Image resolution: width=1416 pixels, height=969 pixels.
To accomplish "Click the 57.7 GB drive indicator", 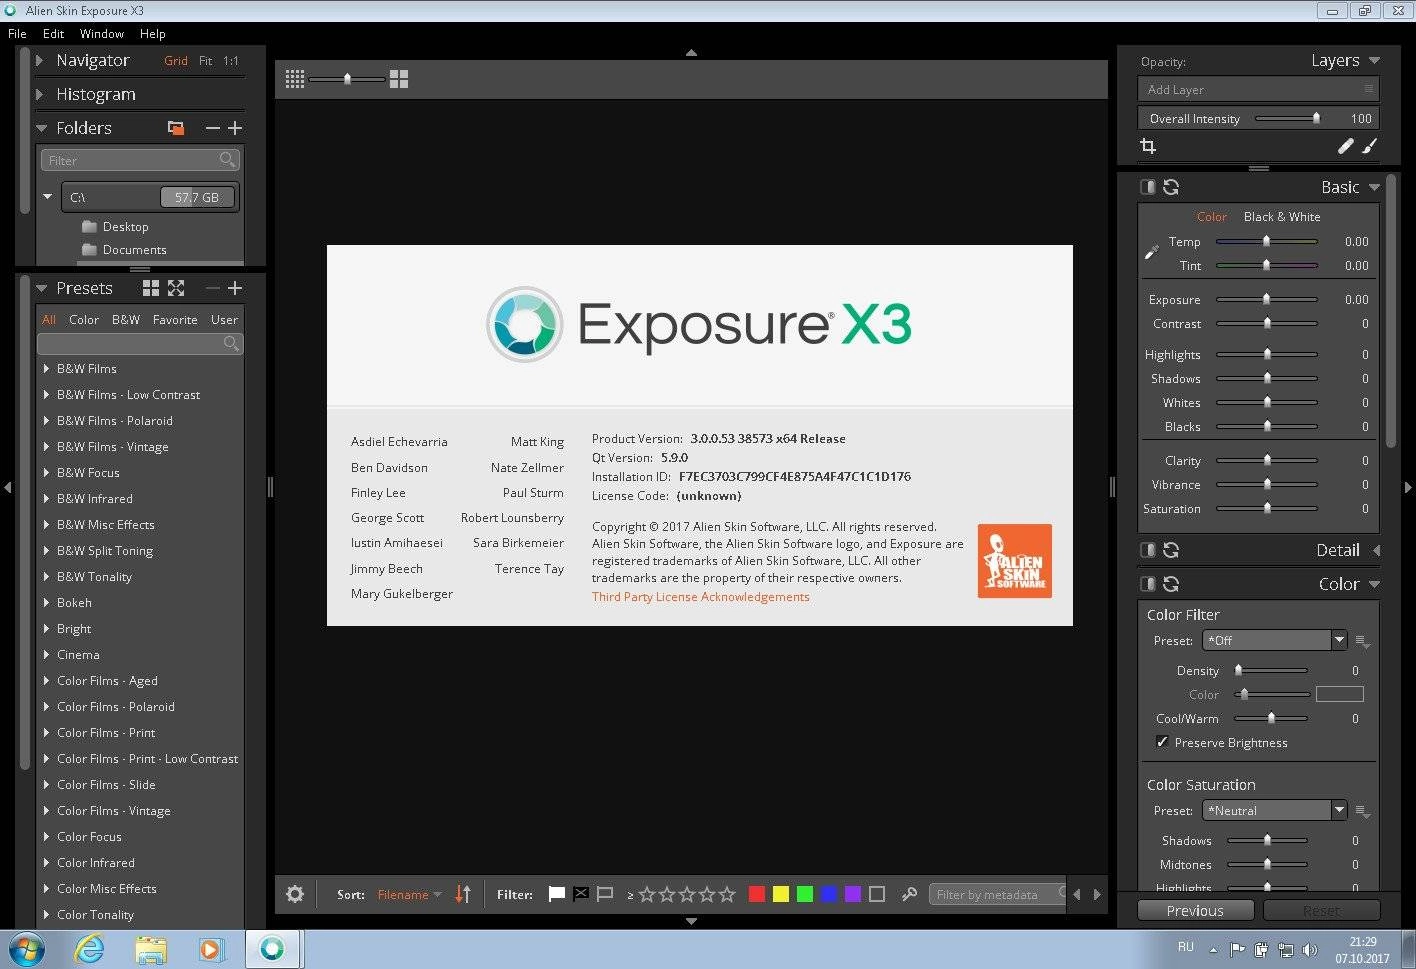I will (x=197, y=197).
